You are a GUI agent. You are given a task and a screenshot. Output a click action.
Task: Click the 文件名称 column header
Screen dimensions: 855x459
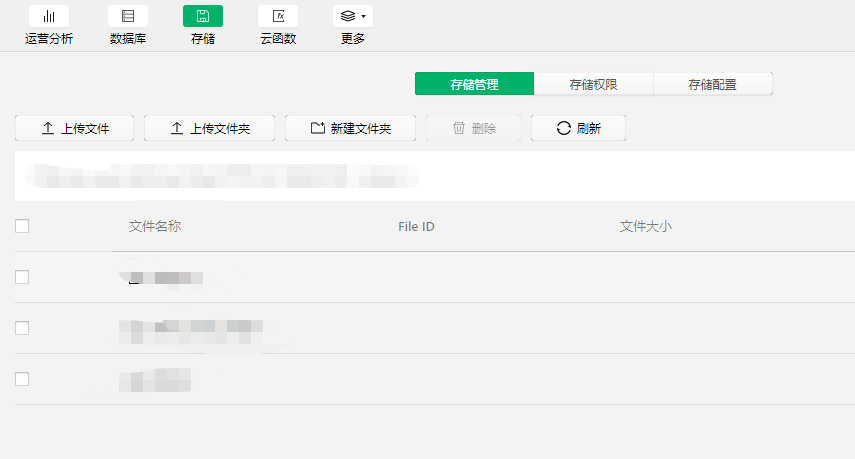click(155, 226)
